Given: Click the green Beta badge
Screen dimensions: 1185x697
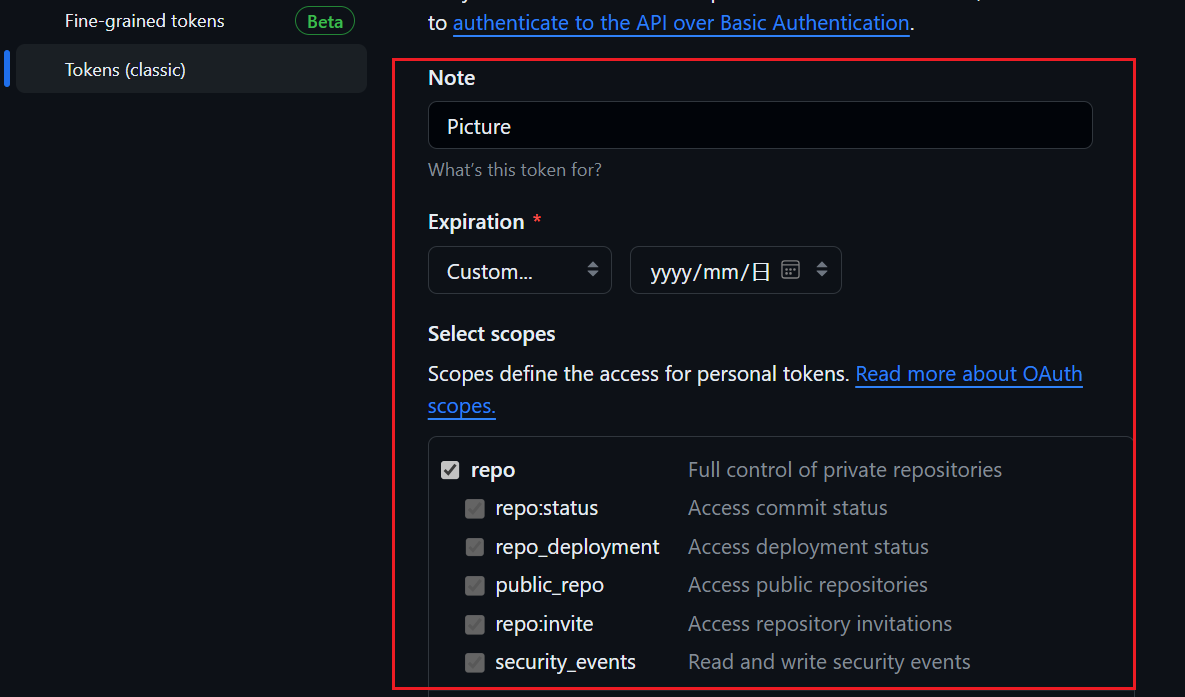Looking at the screenshot, I should point(324,20).
